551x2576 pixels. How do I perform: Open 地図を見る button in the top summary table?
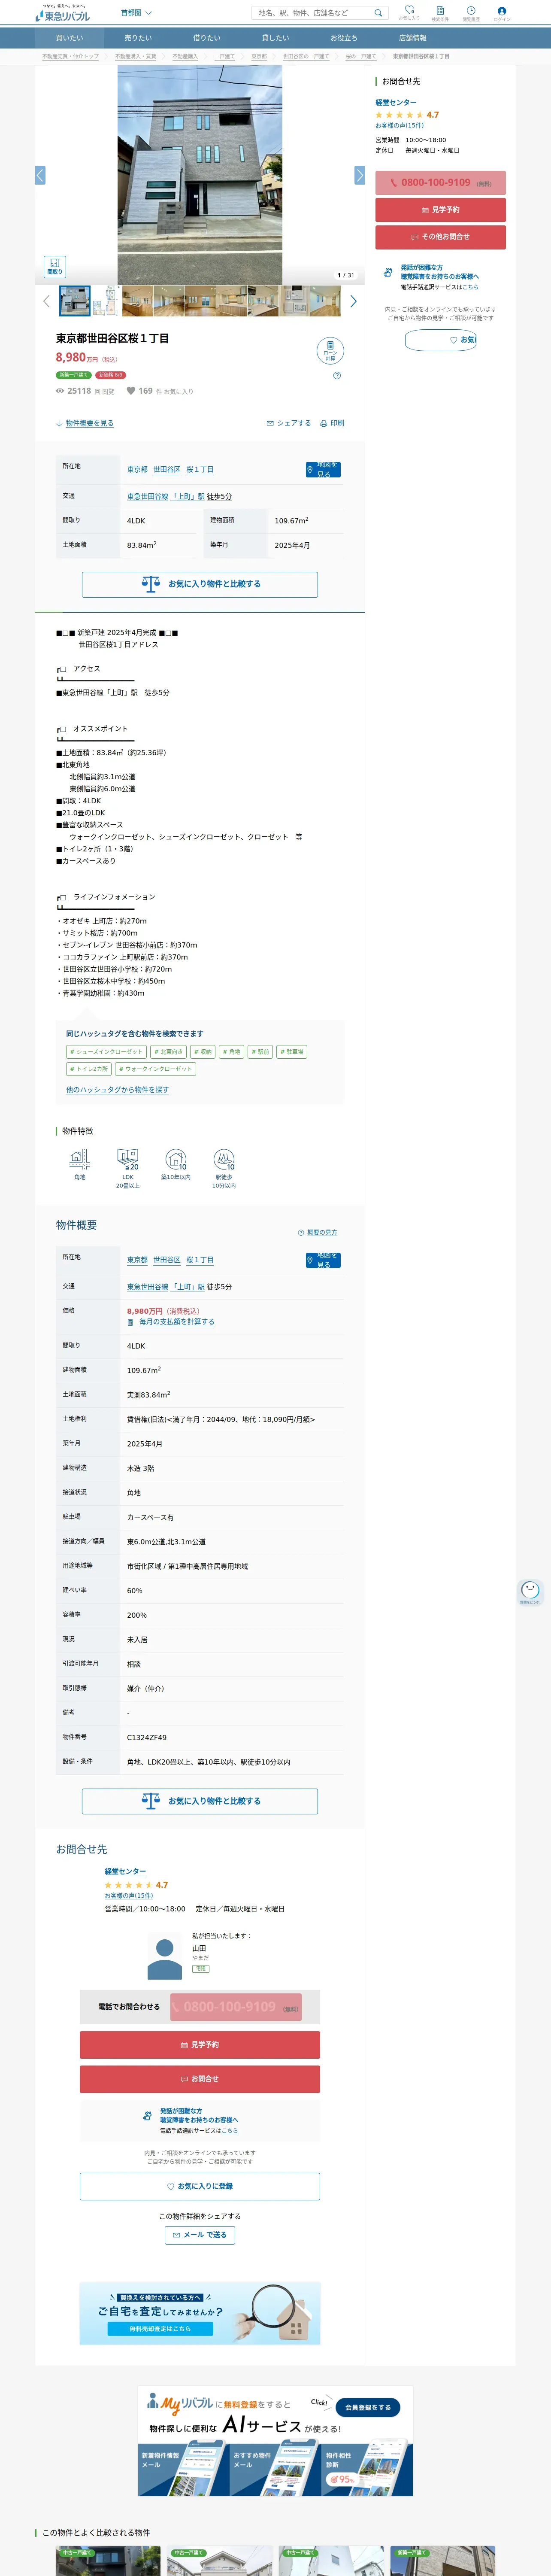pos(323,469)
